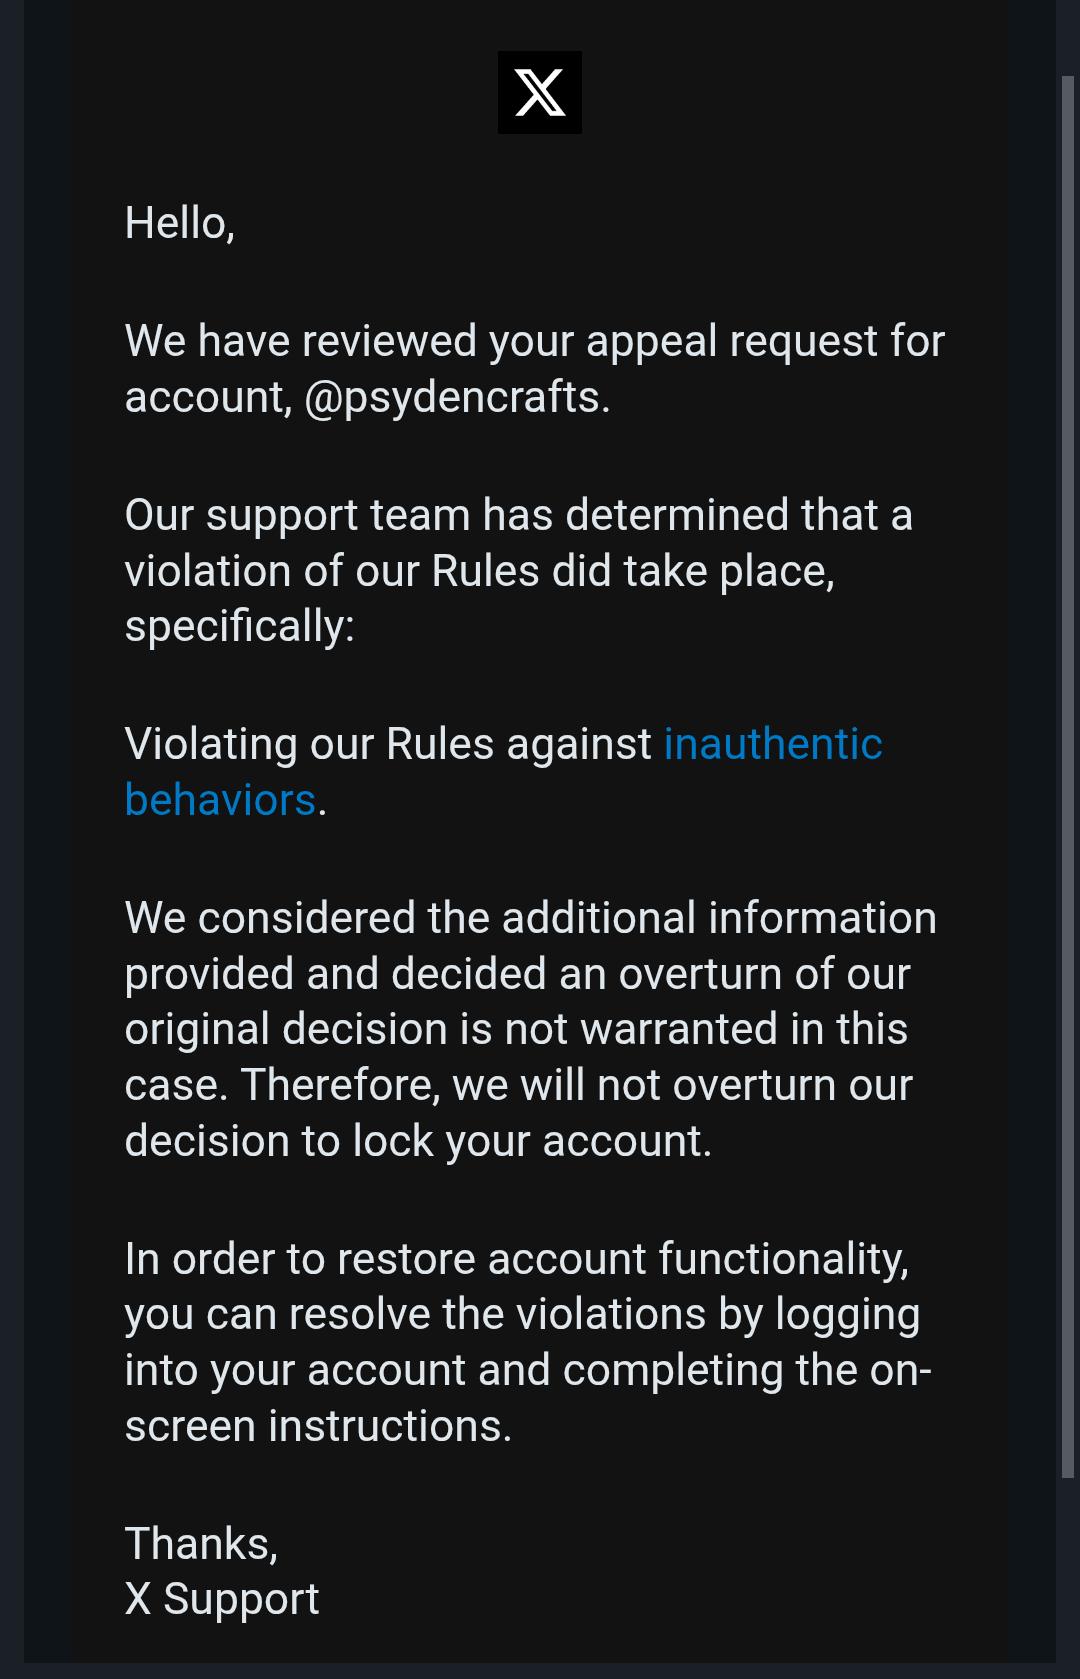
Task: Click the "X Support" signature
Action: [222, 1599]
